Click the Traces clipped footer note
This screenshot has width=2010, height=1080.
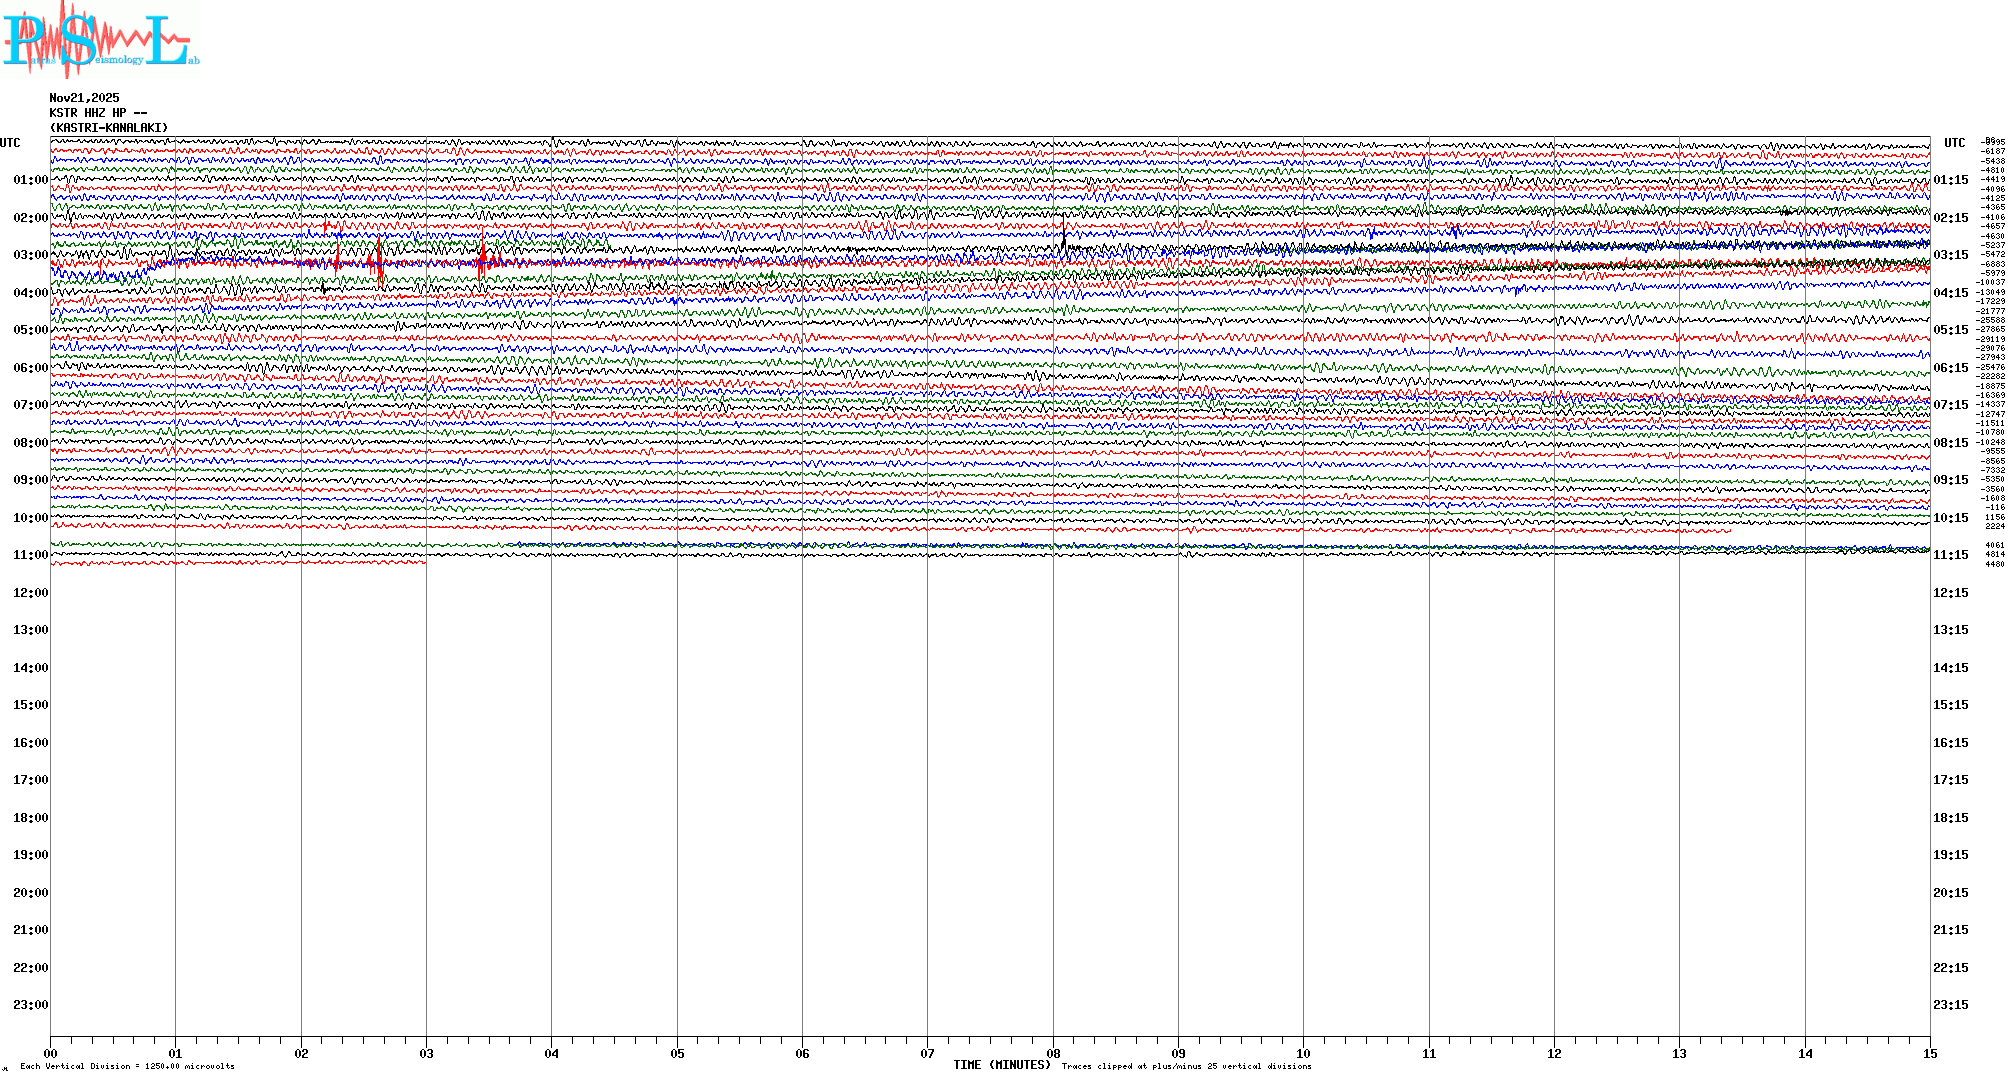pyautogui.click(x=1186, y=1066)
